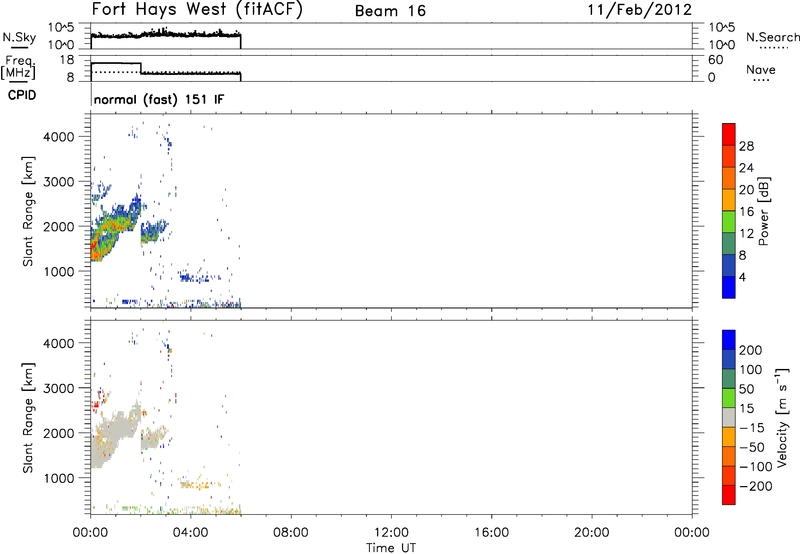Click the '18' frequency tick label
Screen dimensions: 800x554
(x=66, y=60)
